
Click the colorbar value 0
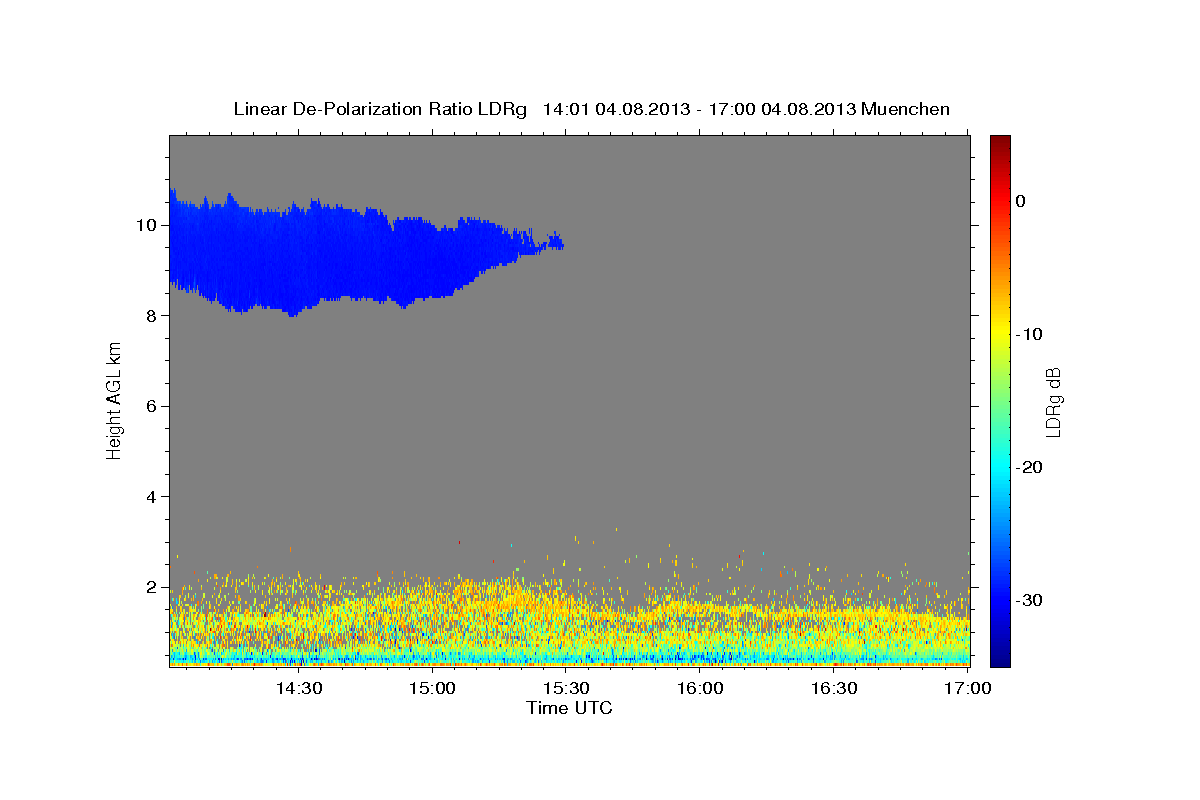pyautogui.click(x=1021, y=201)
